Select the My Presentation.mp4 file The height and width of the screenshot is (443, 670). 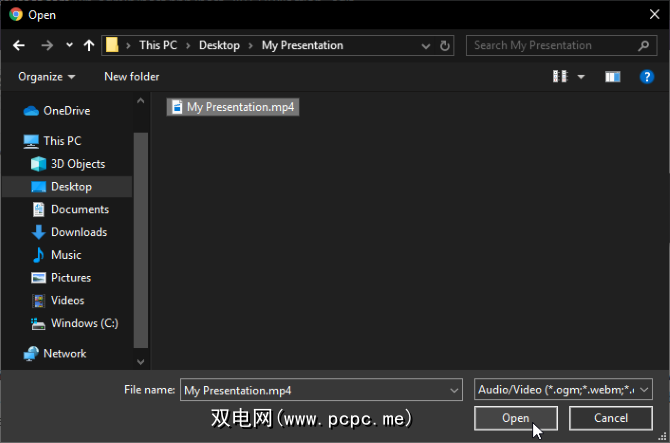[x=233, y=107]
